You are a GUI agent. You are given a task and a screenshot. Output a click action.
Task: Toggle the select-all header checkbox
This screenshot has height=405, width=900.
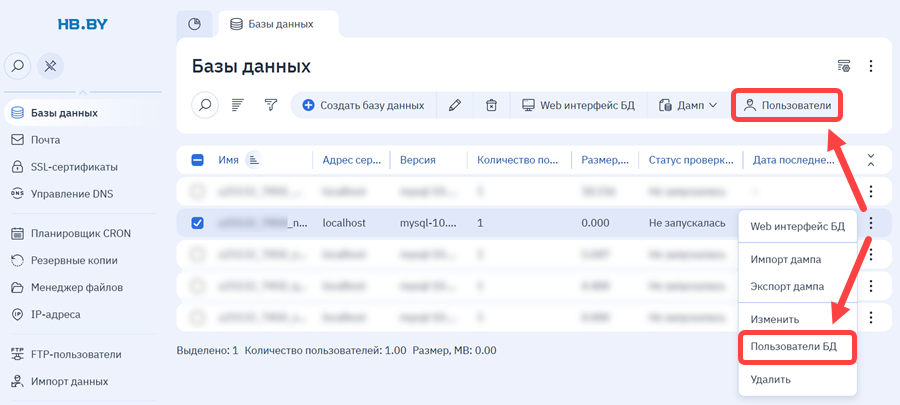tap(197, 160)
